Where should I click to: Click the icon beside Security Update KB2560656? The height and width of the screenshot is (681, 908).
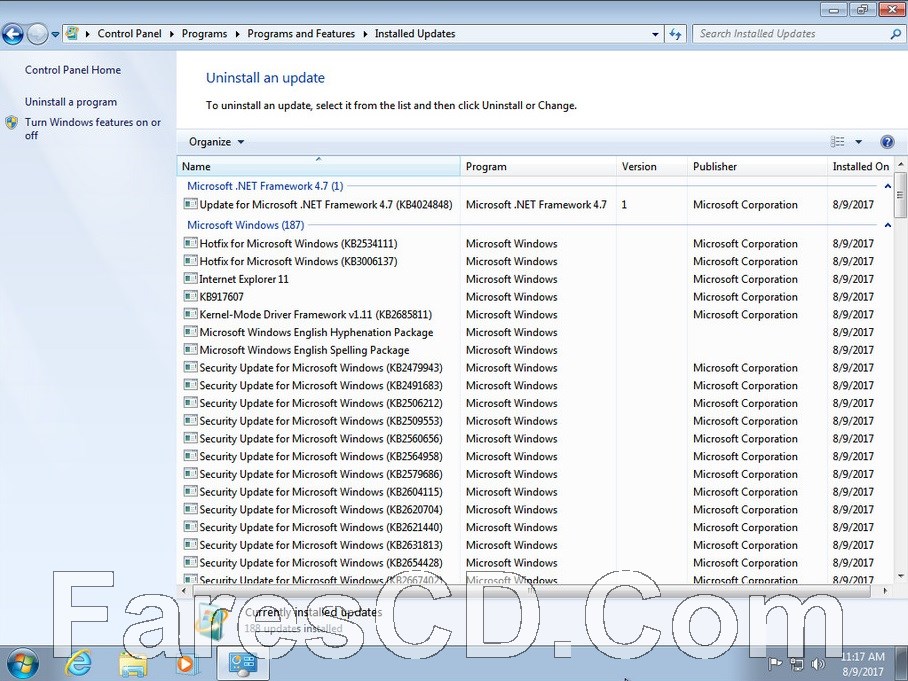(x=190, y=438)
